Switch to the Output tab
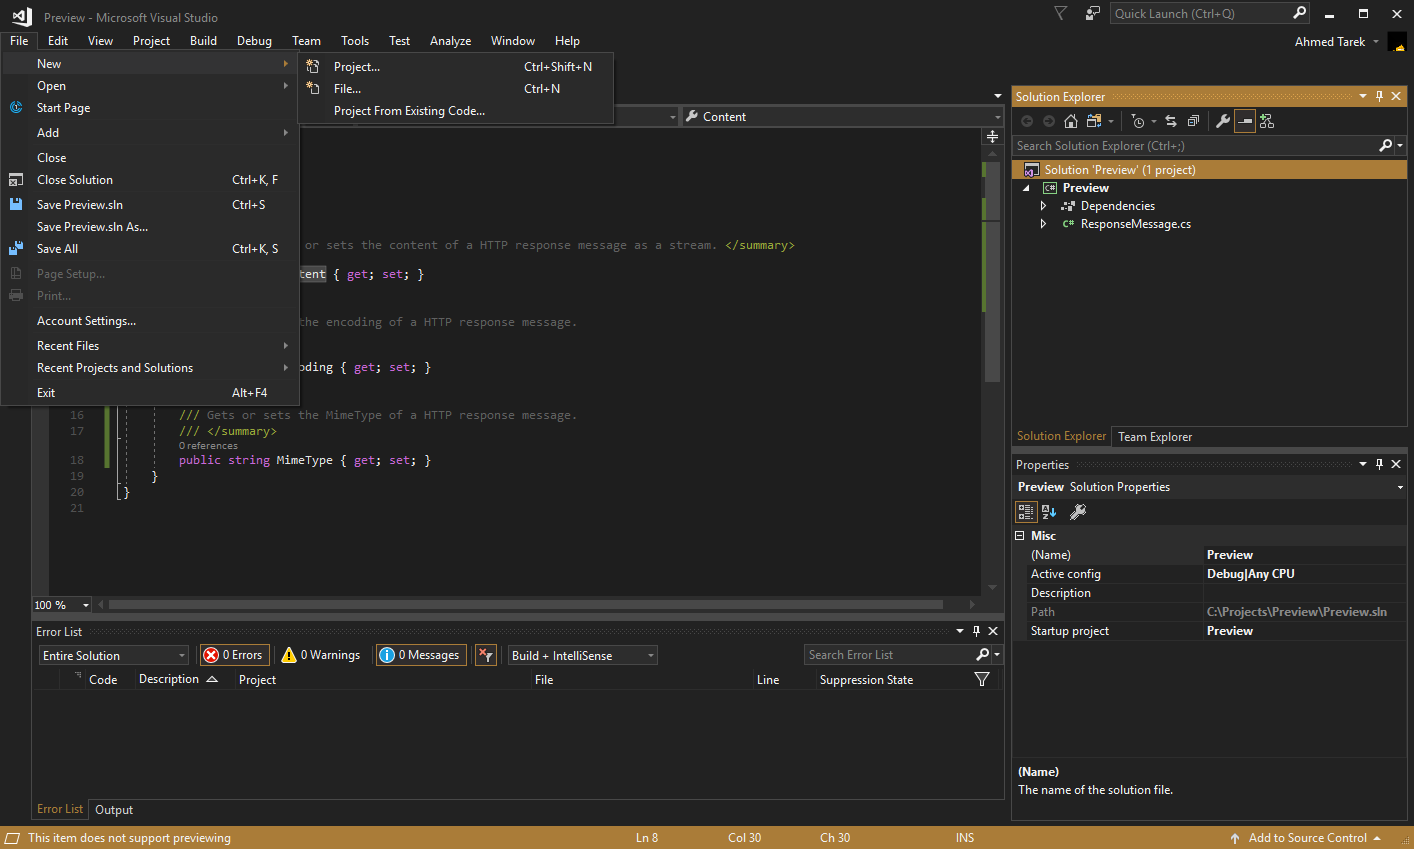1414x849 pixels. click(x=114, y=810)
